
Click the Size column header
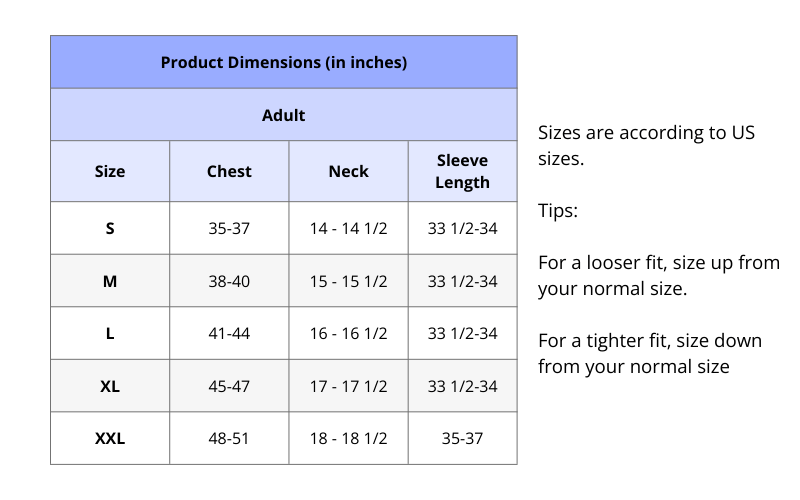point(110,171)
